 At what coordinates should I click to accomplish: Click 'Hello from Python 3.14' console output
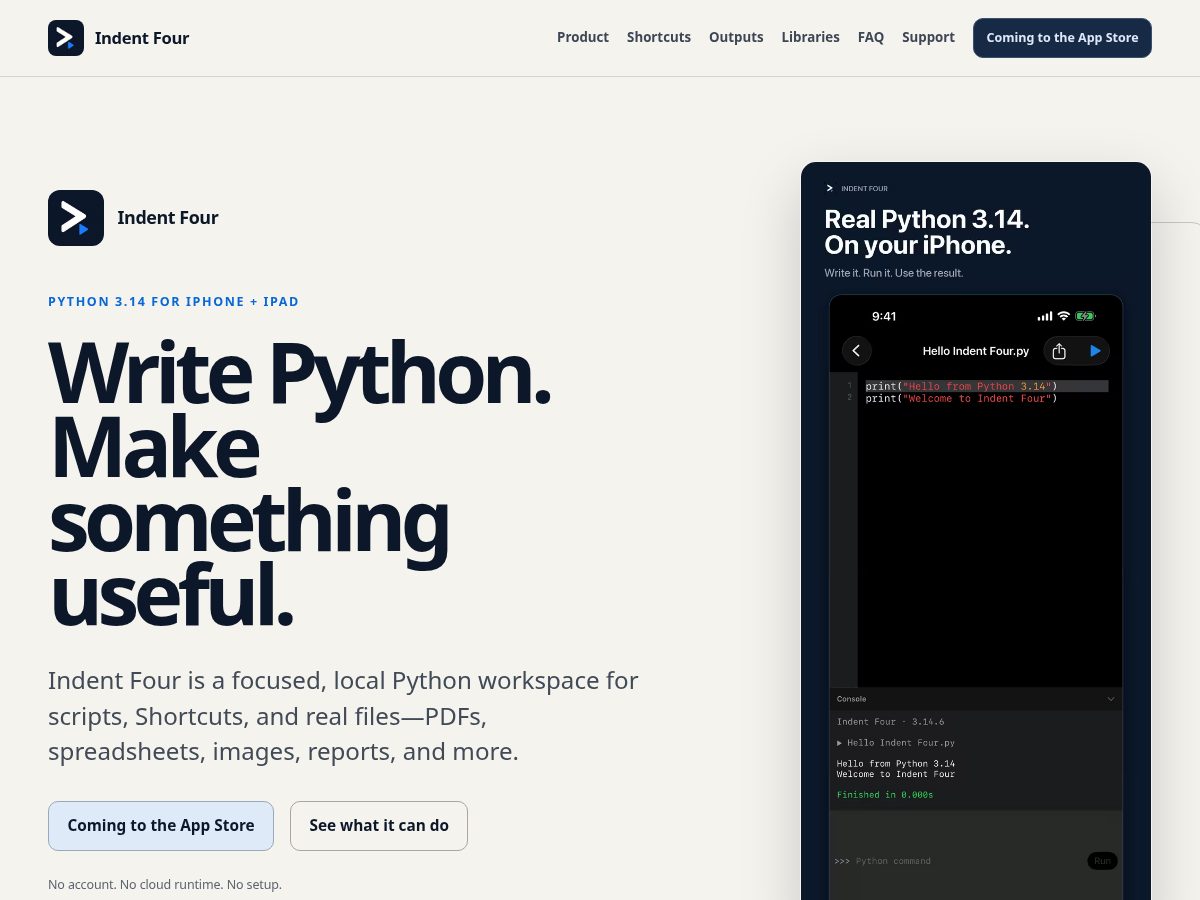(896, 764)
